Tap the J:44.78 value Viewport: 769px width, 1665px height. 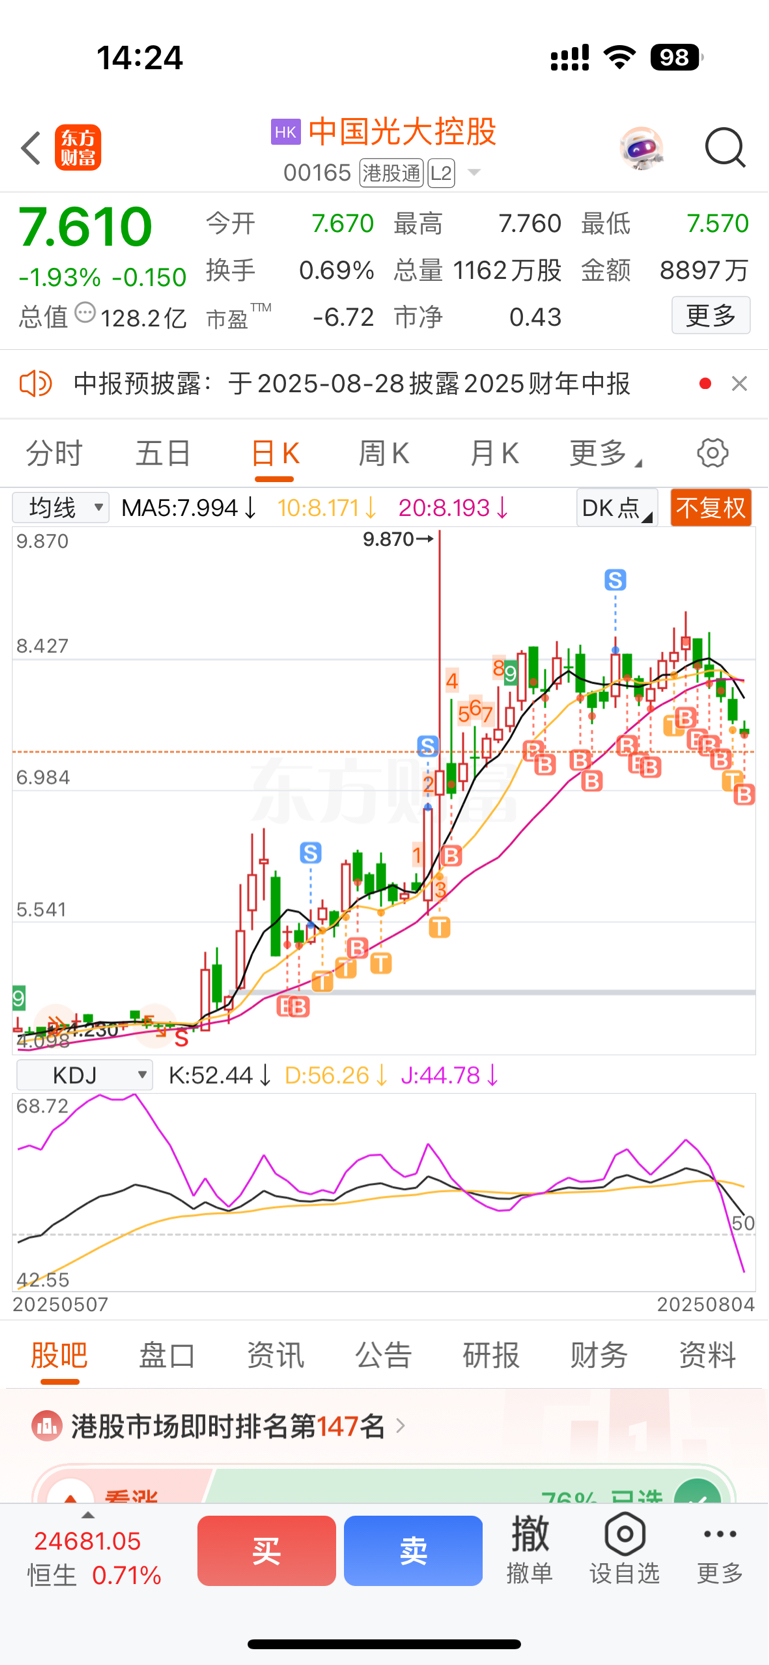[x=449, y=1076]
